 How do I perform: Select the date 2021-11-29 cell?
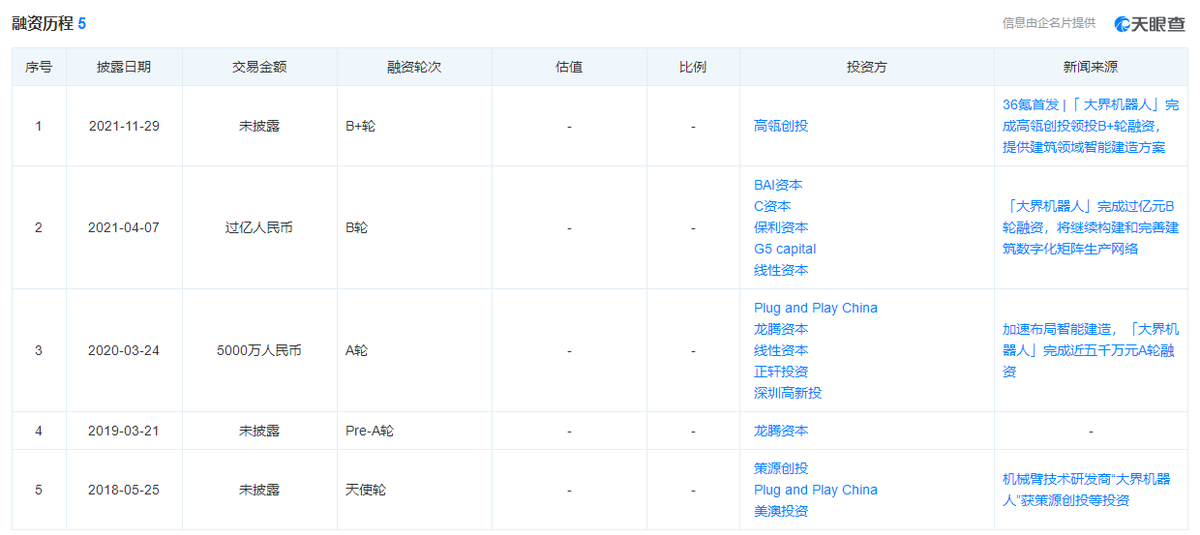click(x=124, y=126)
